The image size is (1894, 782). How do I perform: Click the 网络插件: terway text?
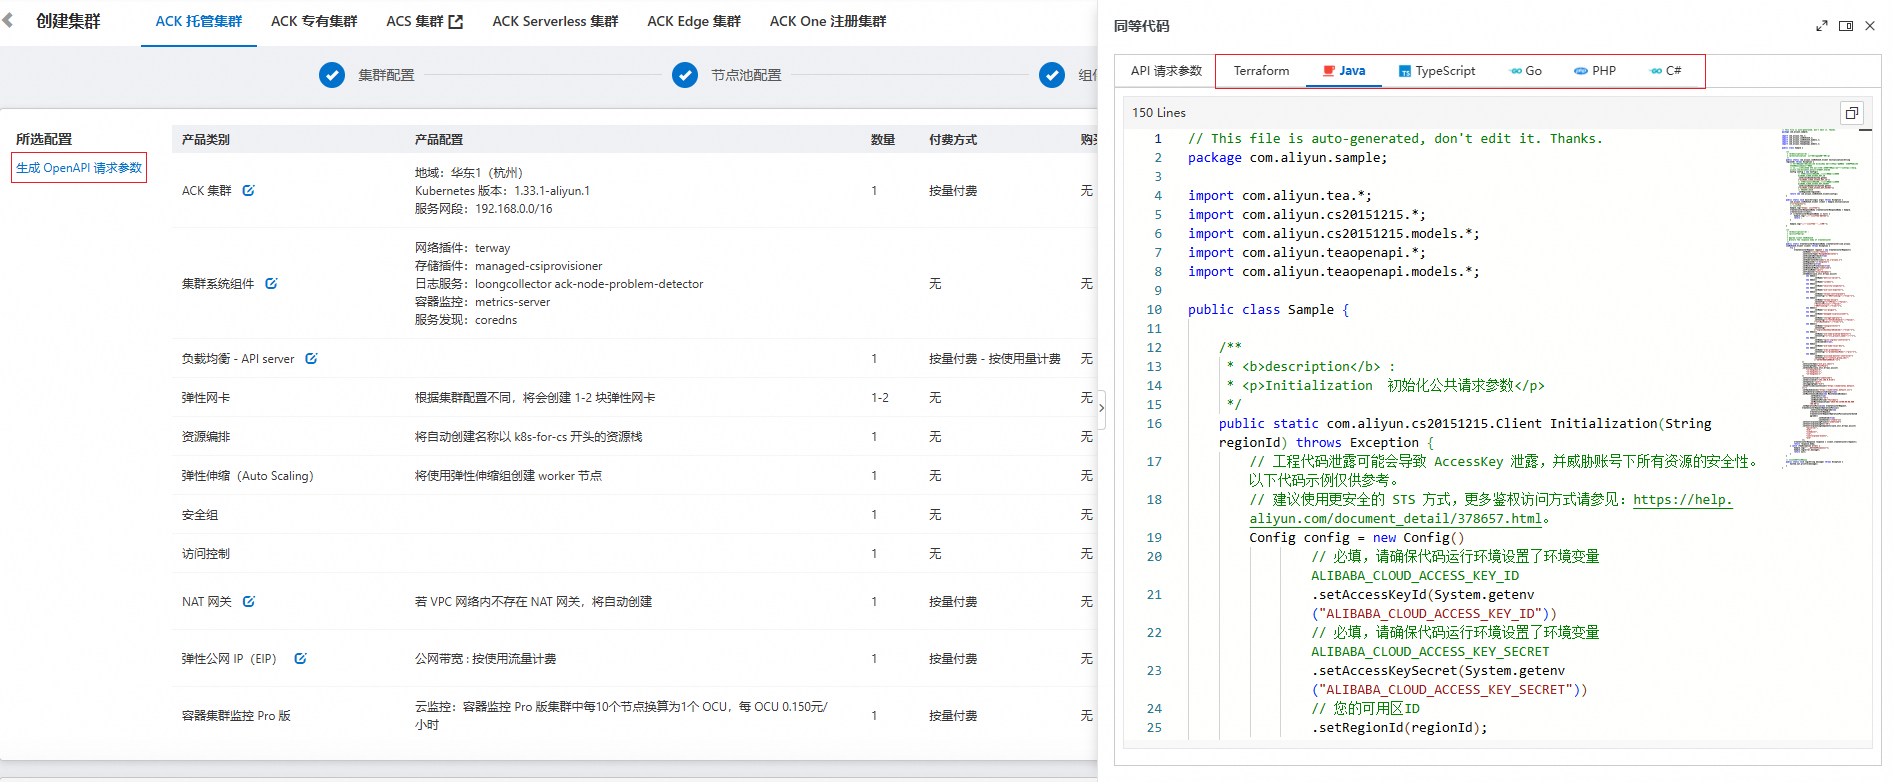pos(462,248)
